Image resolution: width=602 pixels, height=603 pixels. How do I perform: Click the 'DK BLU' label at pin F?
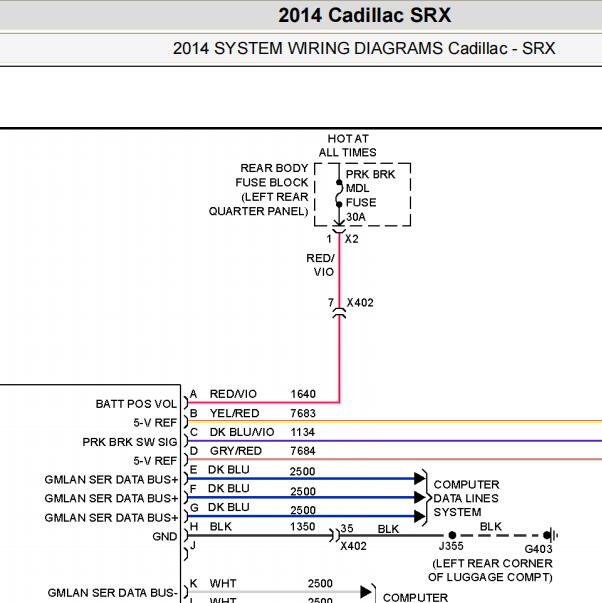click(229, 488)
